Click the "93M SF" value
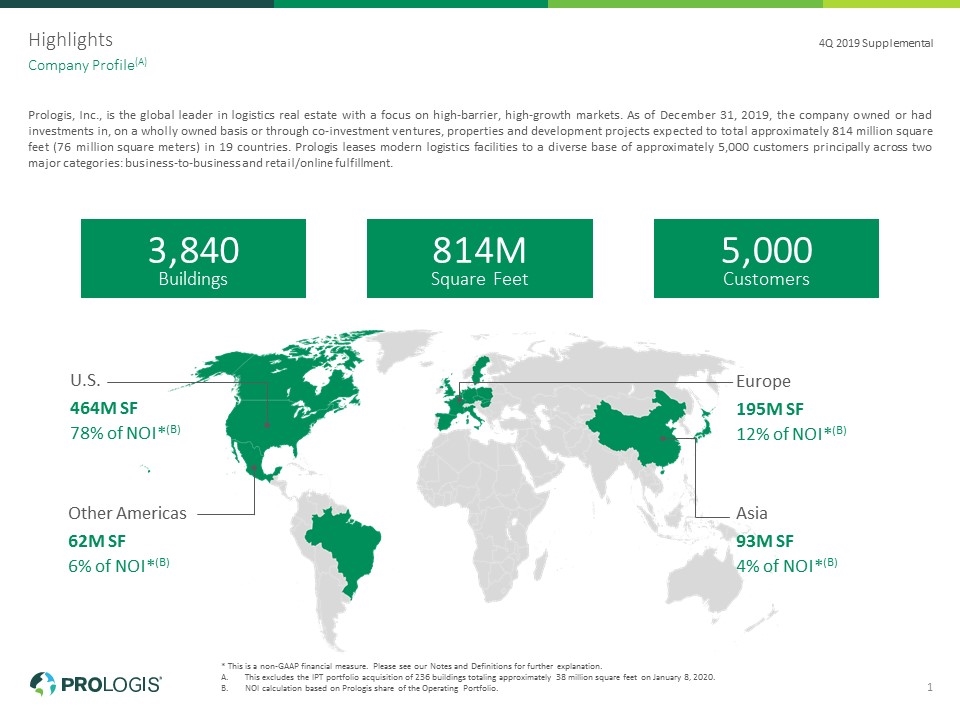 (x=765, y=541)
